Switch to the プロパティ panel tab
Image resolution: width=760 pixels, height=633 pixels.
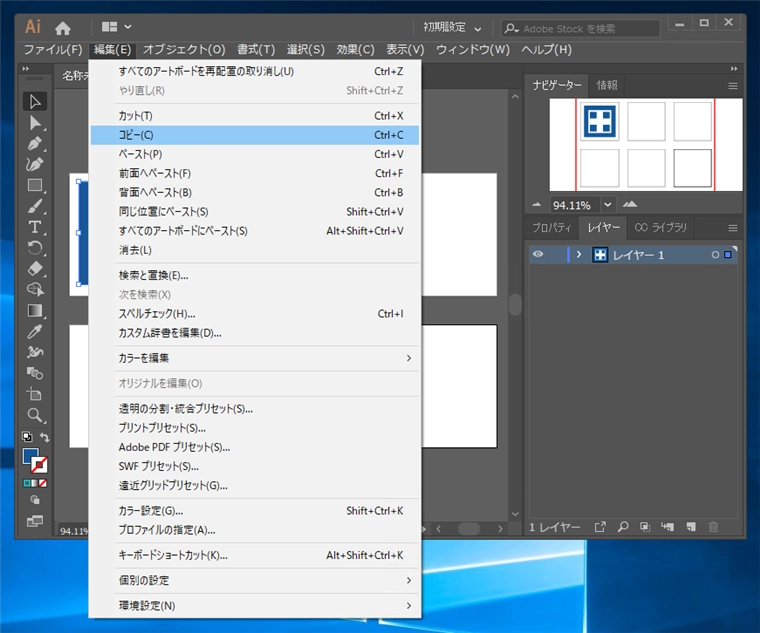tap(551, 228)
